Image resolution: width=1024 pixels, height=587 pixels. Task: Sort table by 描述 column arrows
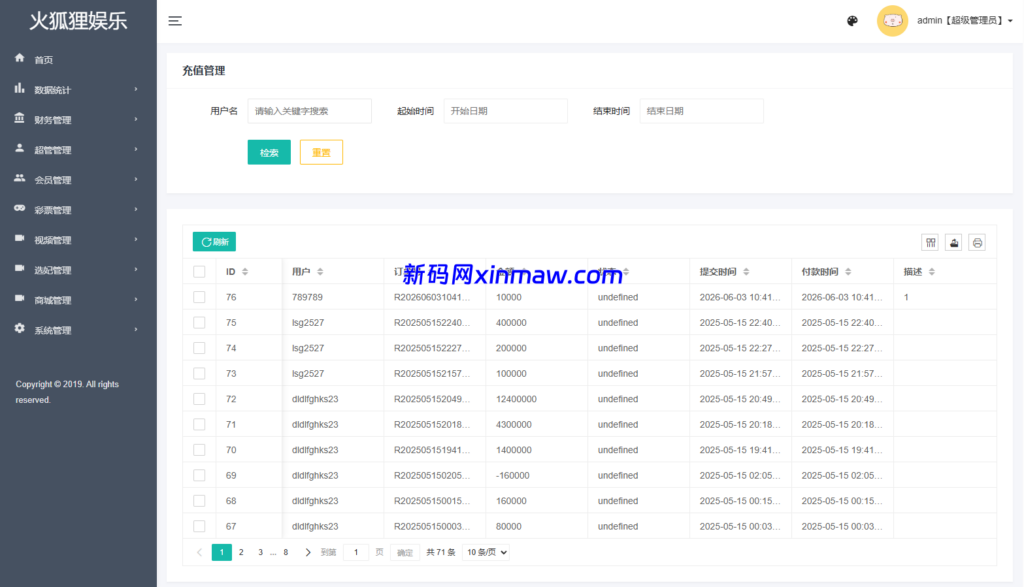(931, 272)
